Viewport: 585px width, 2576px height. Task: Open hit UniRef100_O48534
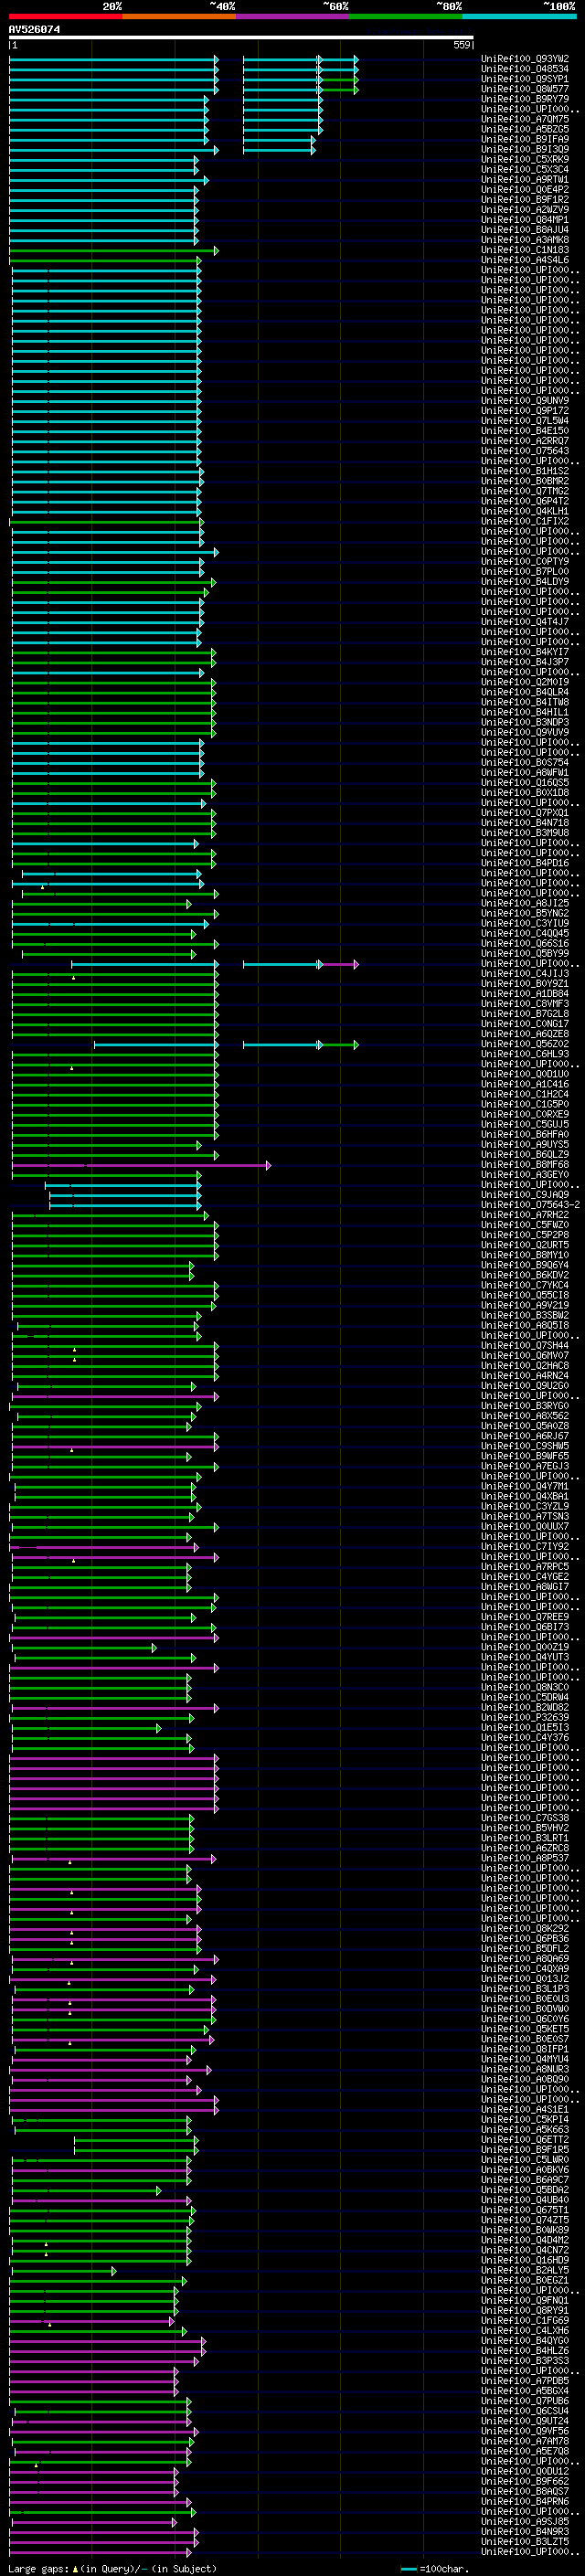pos(525,69)
